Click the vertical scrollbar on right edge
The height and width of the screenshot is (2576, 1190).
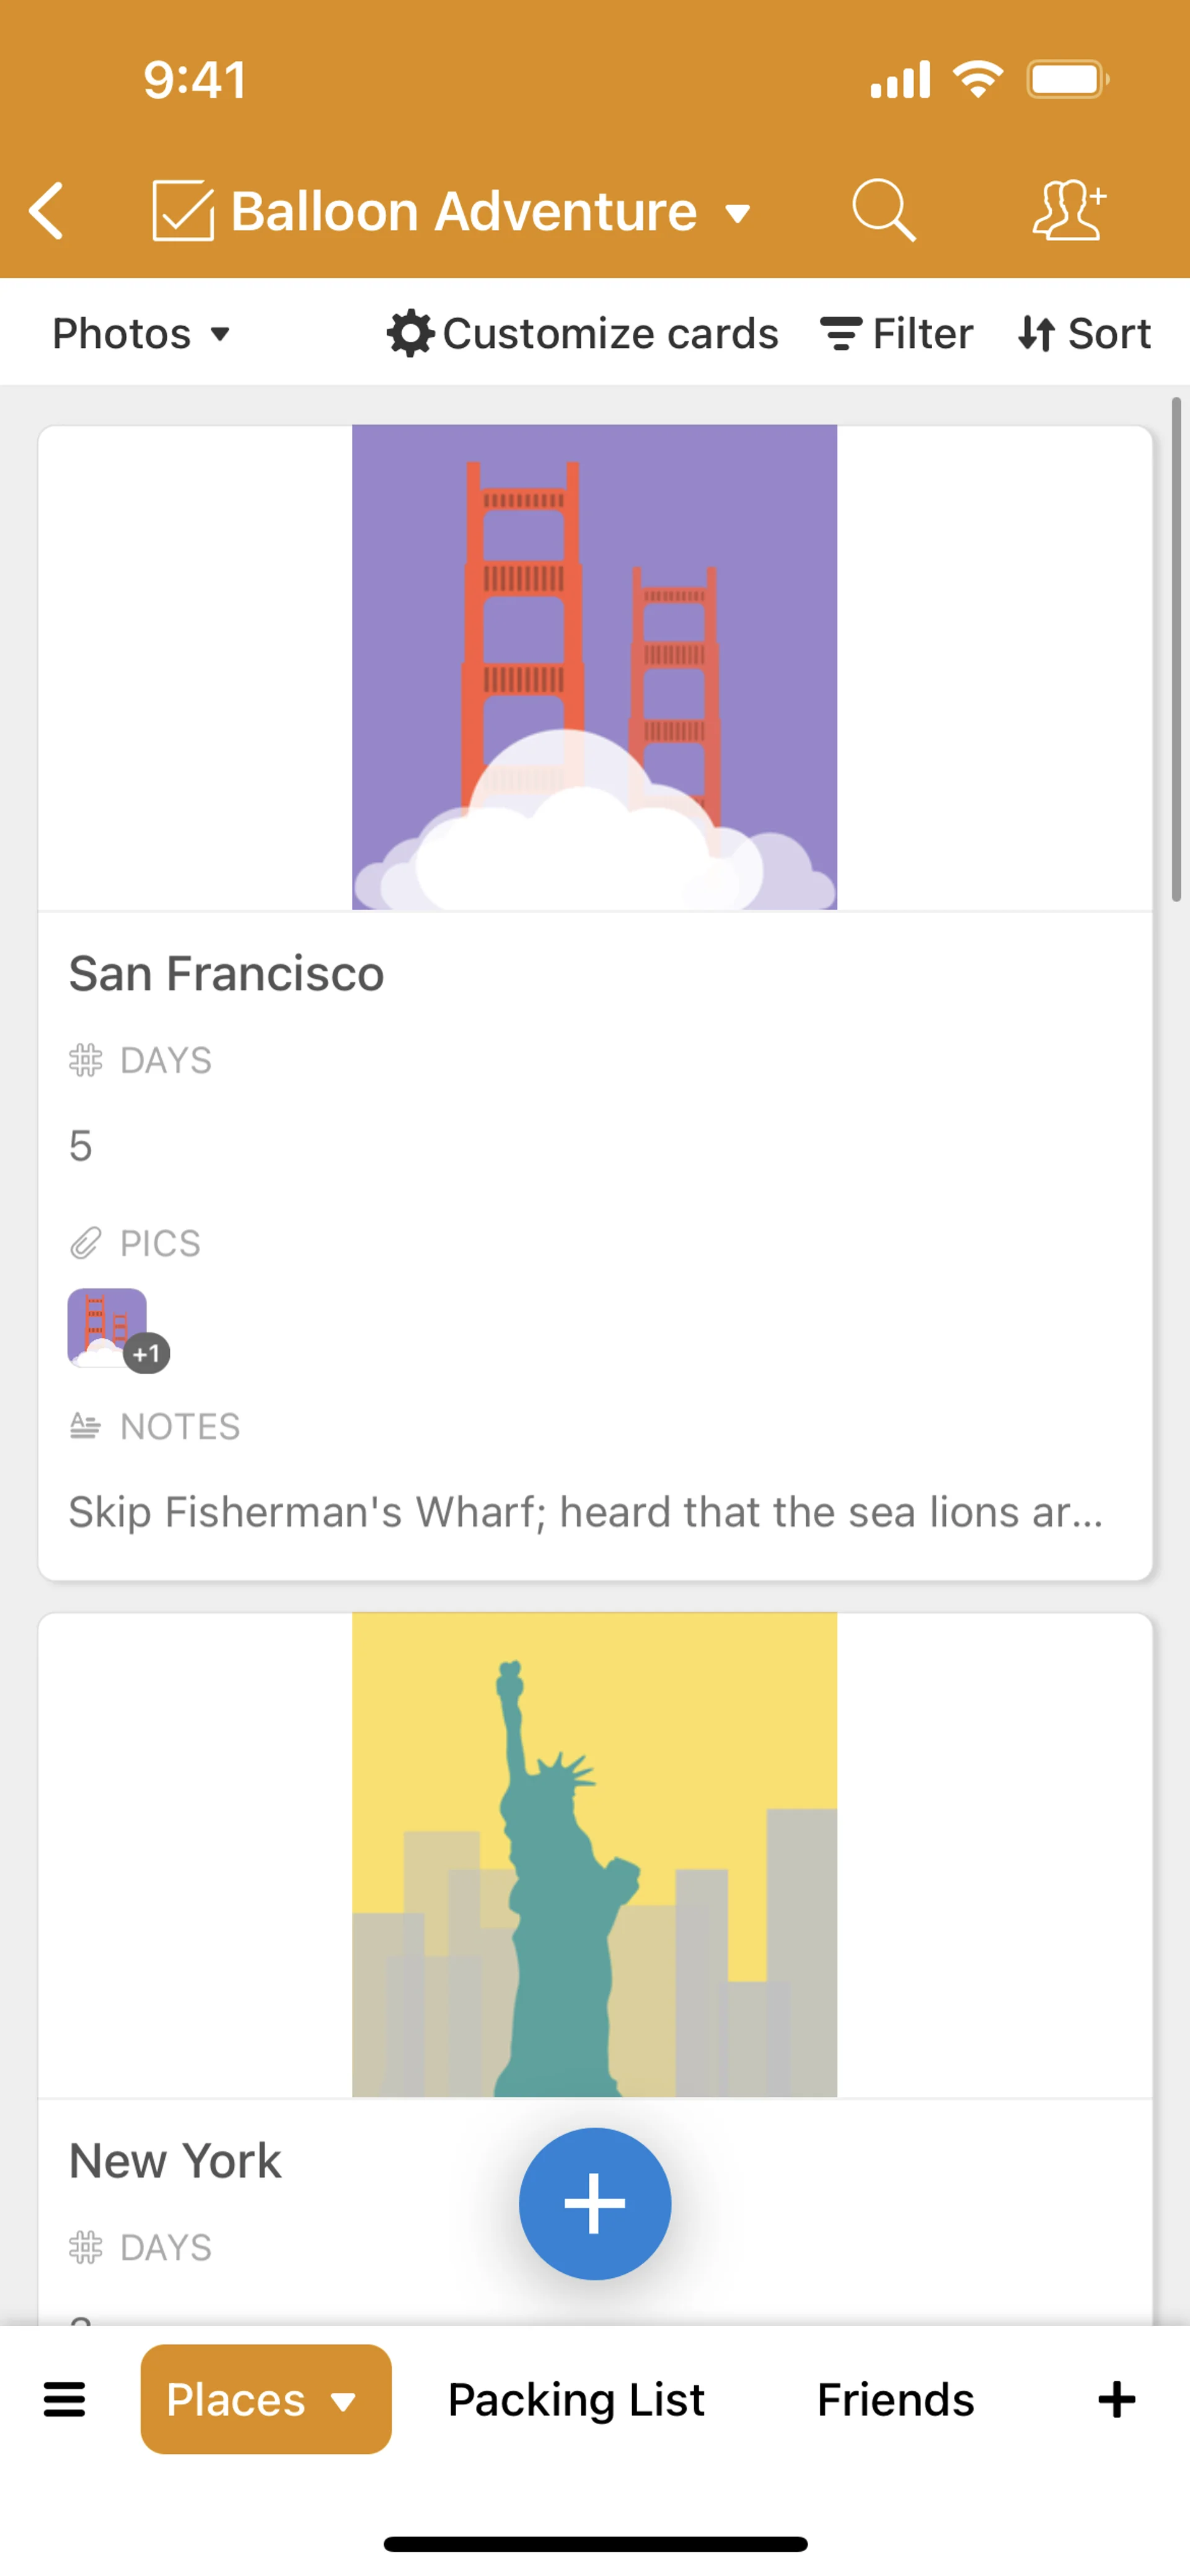point(1176,650)
